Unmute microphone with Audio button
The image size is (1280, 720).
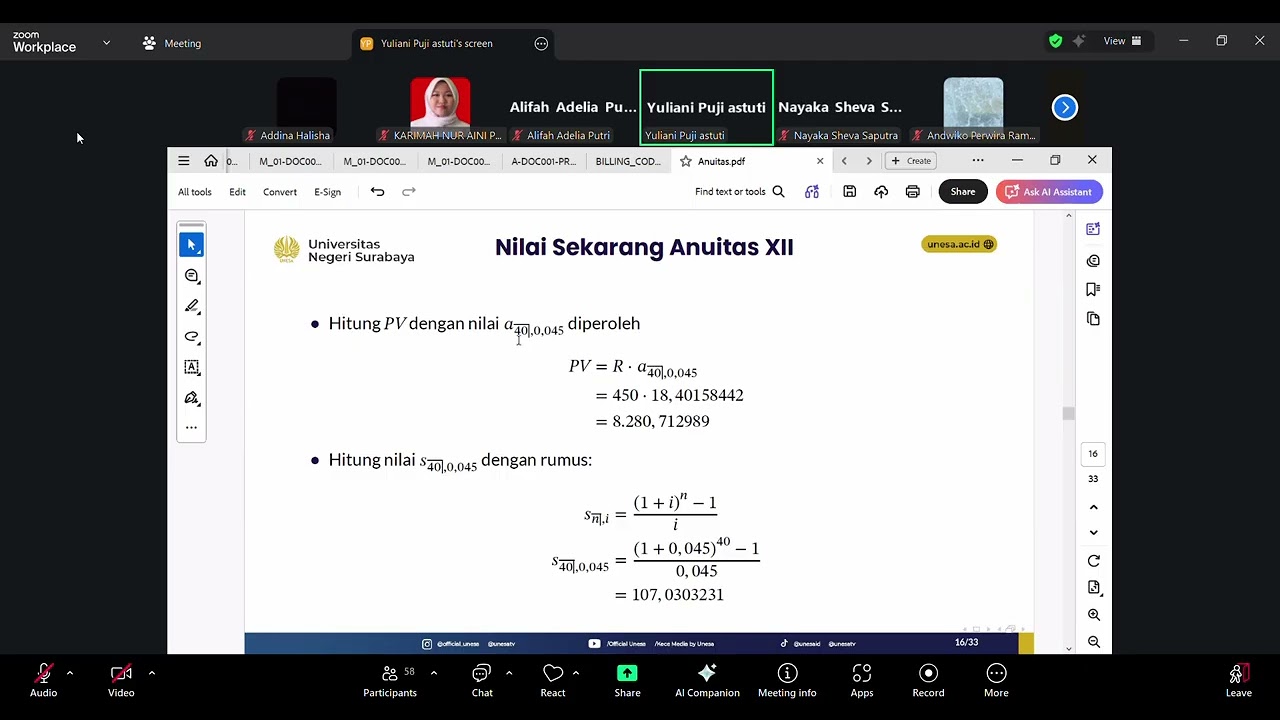pyautogui.click(x=43, y=681)
